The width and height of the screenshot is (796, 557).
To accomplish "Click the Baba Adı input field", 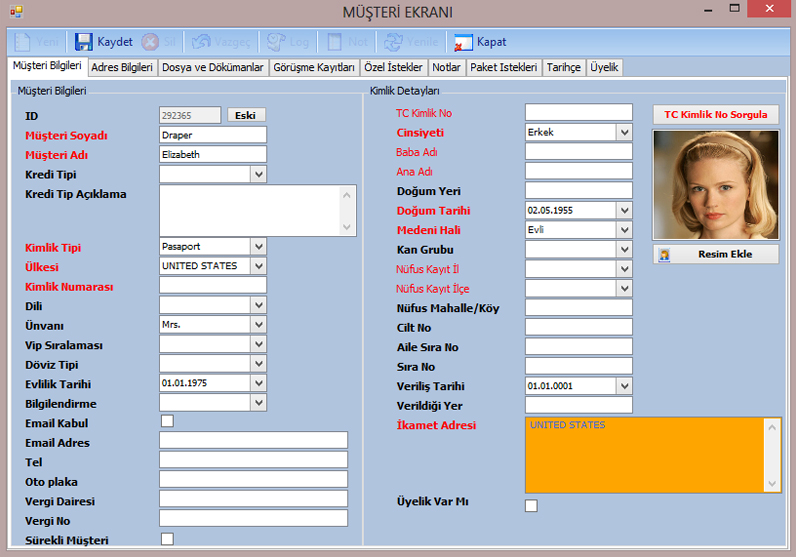I will [x=579, y=151].
